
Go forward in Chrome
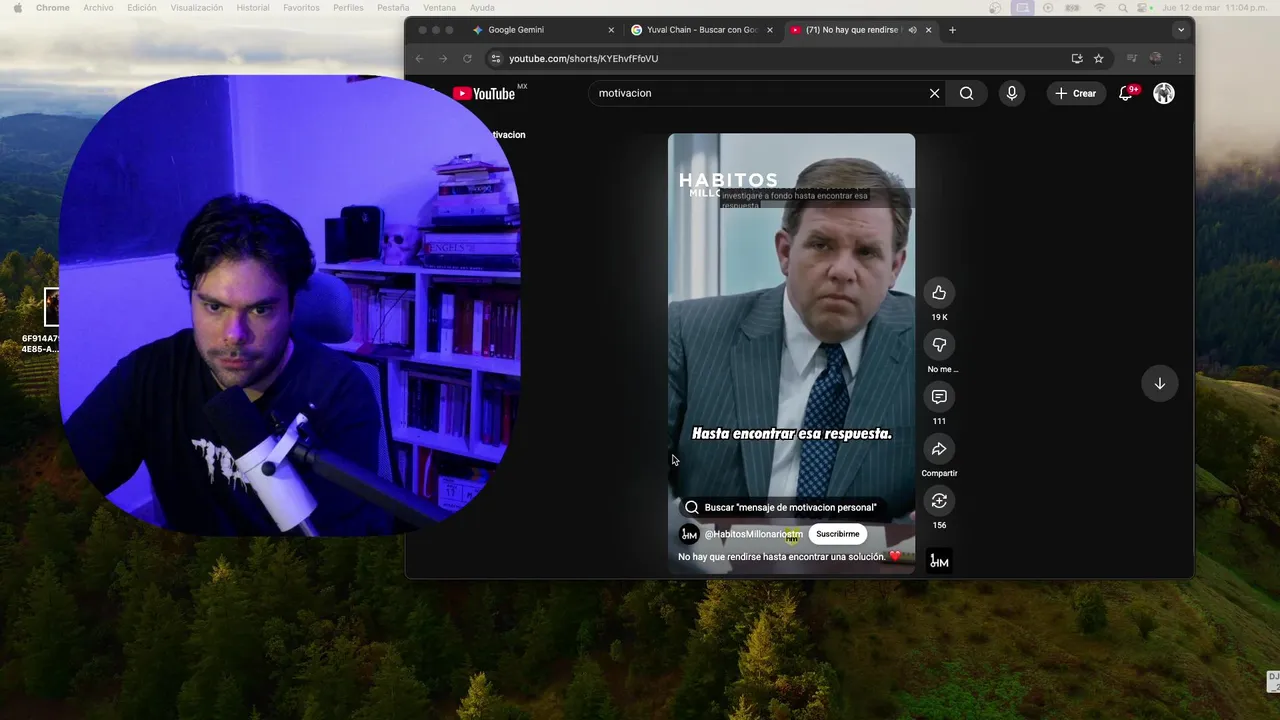point(443,59)
